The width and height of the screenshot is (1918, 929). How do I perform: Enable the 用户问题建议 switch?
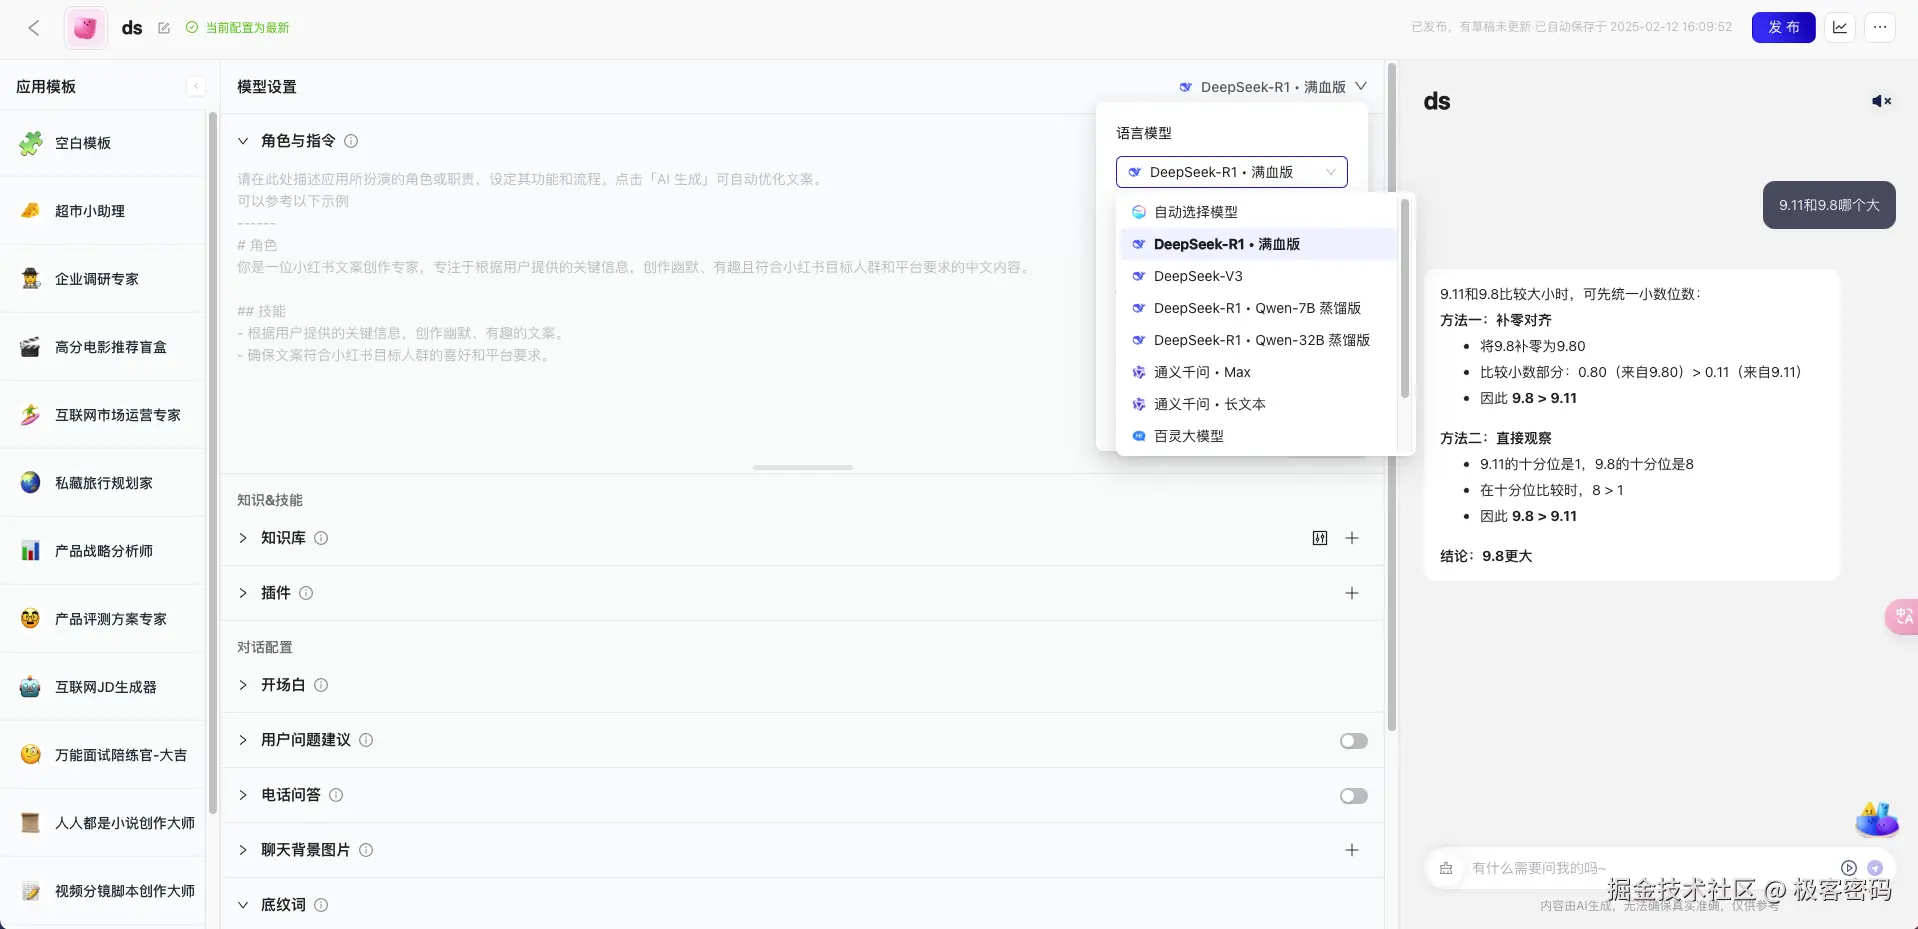(x=1353, y=740)
